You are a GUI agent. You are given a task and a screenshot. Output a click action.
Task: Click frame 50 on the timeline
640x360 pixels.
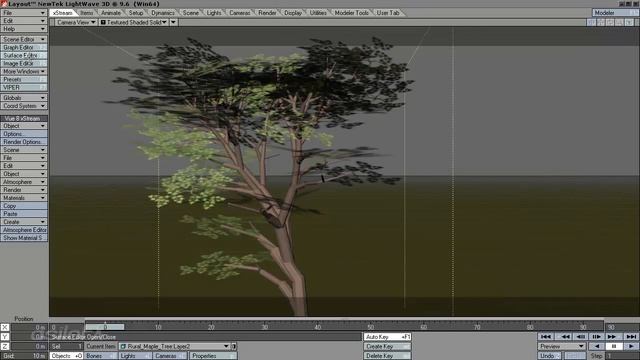pos(370,327)
